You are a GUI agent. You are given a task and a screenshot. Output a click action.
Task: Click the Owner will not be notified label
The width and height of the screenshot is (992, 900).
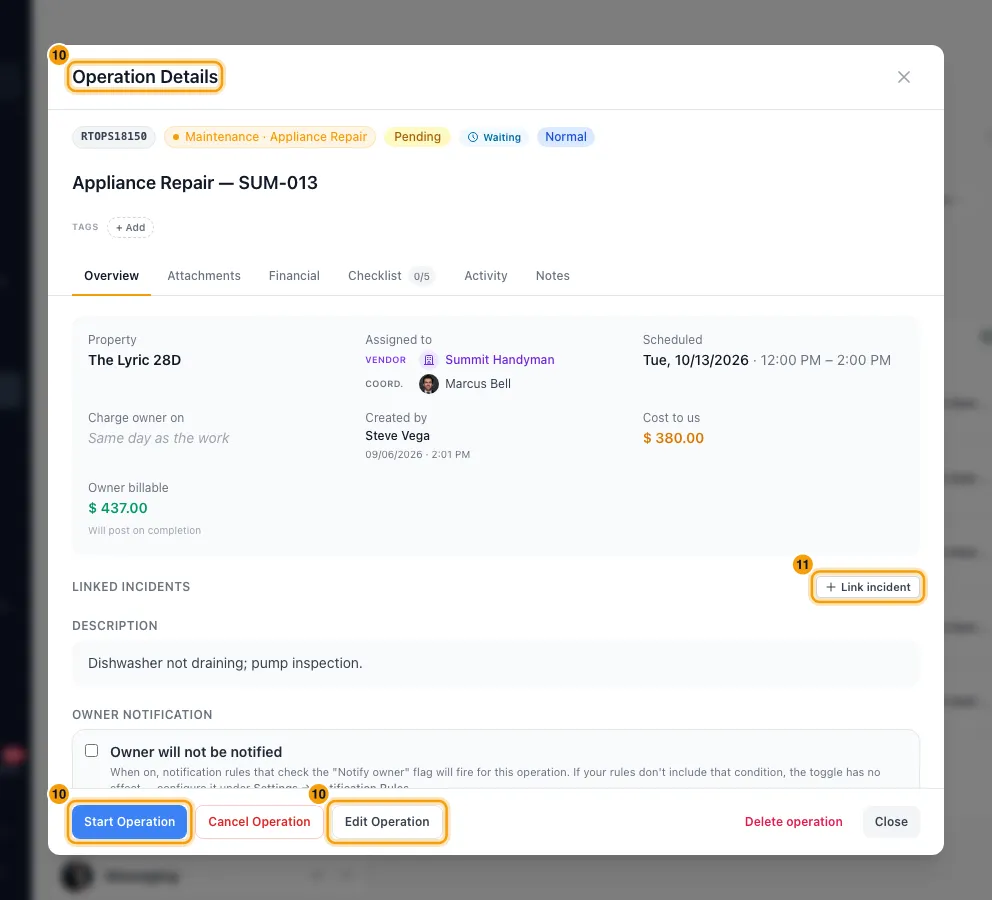point(196,752)
